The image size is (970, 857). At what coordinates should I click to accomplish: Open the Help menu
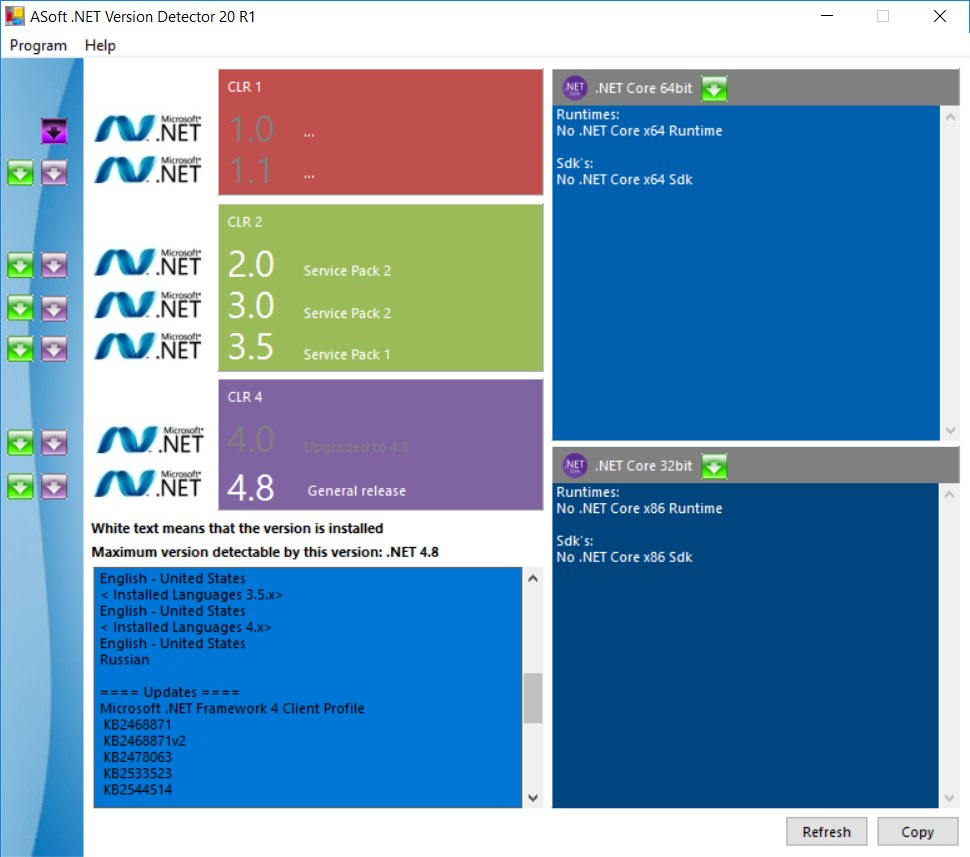click(100, 45)
